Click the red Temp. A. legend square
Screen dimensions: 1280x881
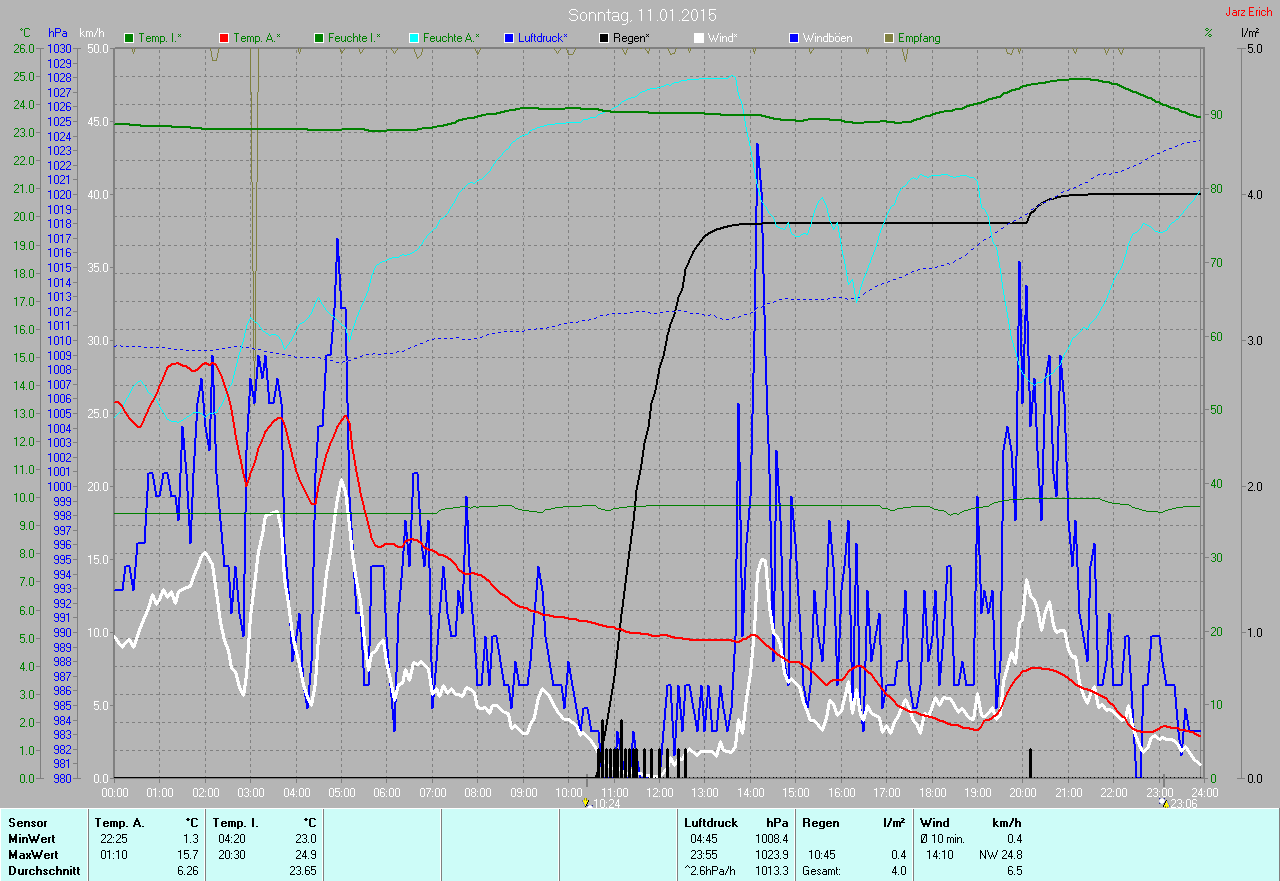click(223, 38)
